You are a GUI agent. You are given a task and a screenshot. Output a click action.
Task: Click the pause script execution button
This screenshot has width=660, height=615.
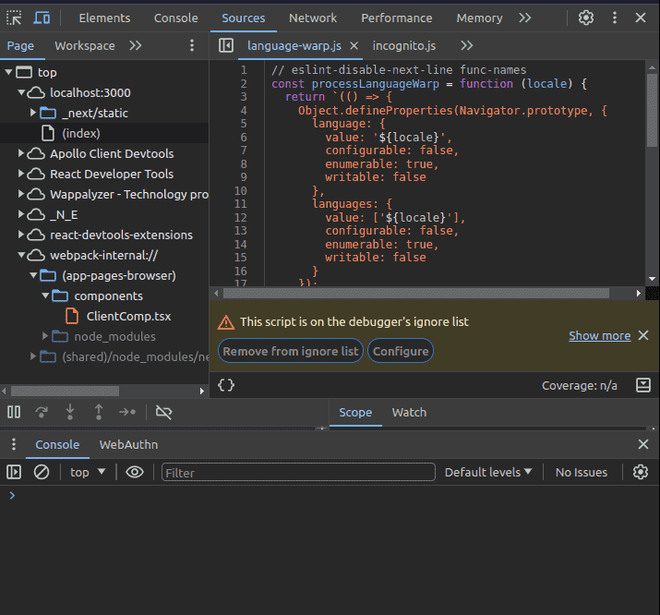point(14,411)
